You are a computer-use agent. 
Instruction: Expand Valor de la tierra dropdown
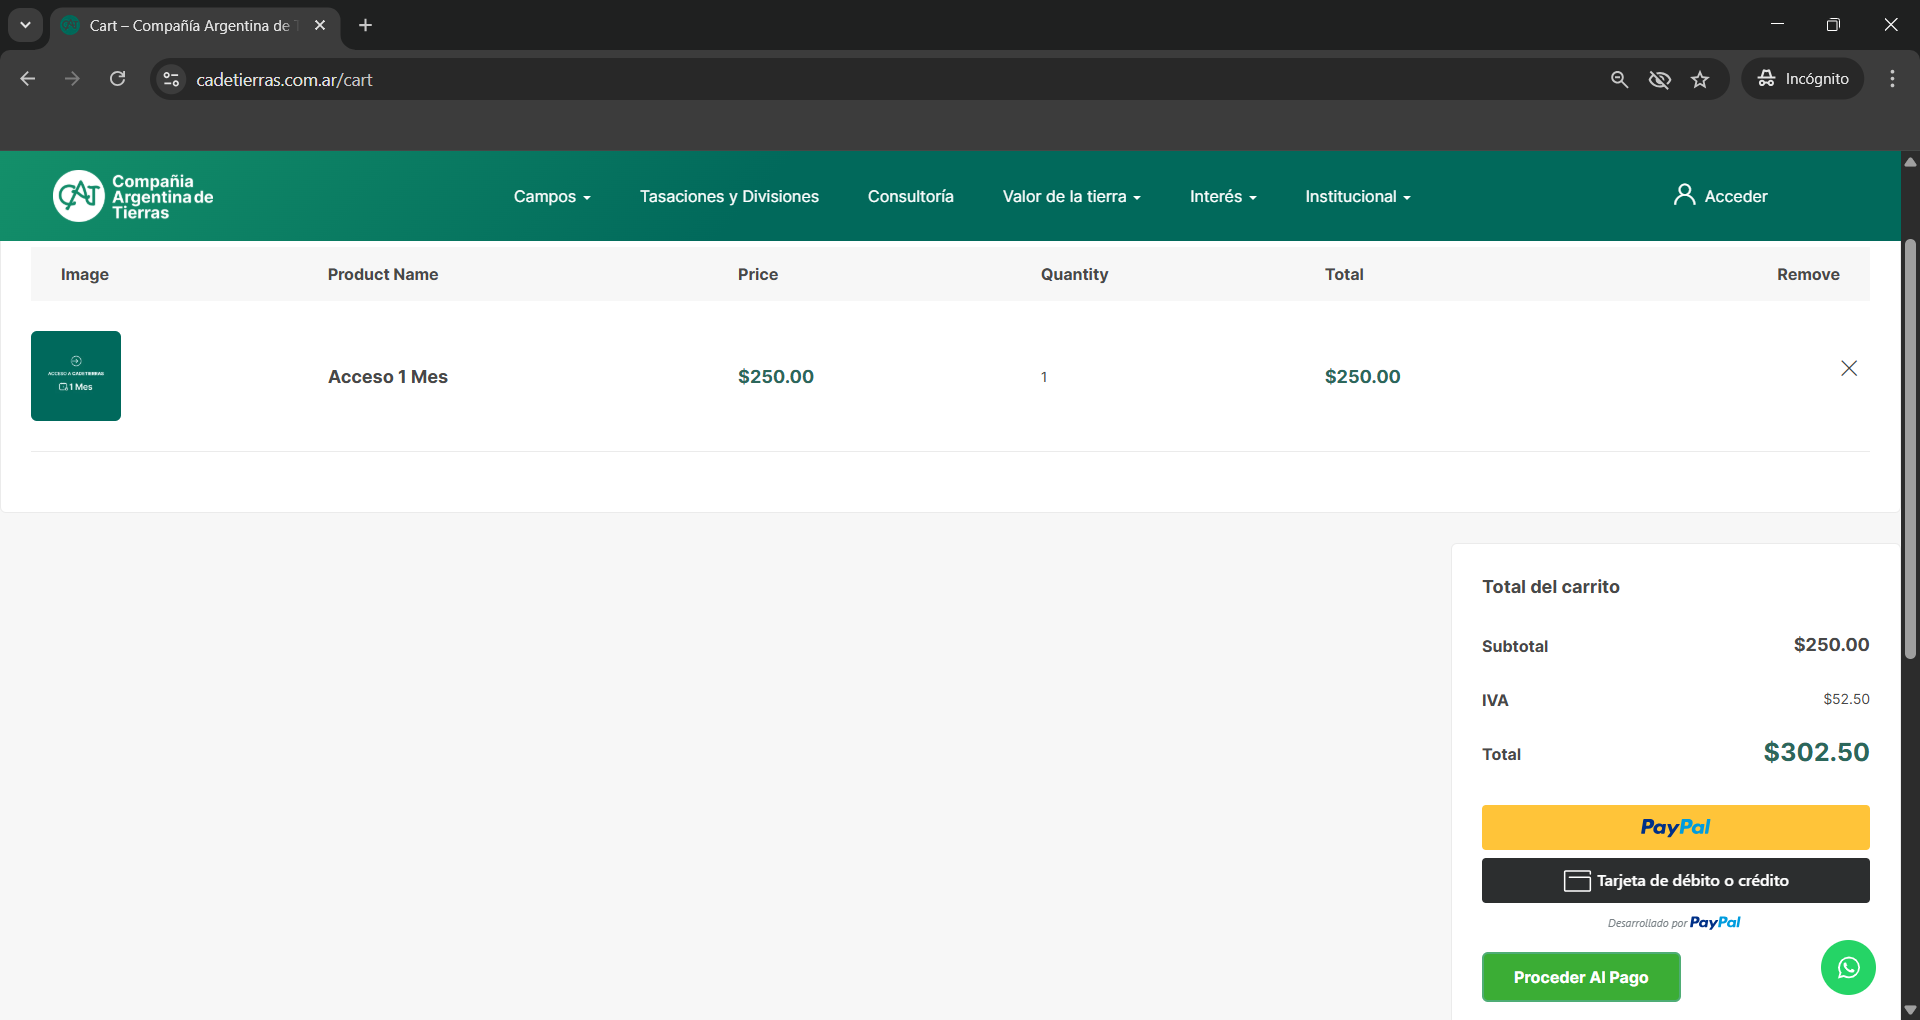[x=1071, y=196]
